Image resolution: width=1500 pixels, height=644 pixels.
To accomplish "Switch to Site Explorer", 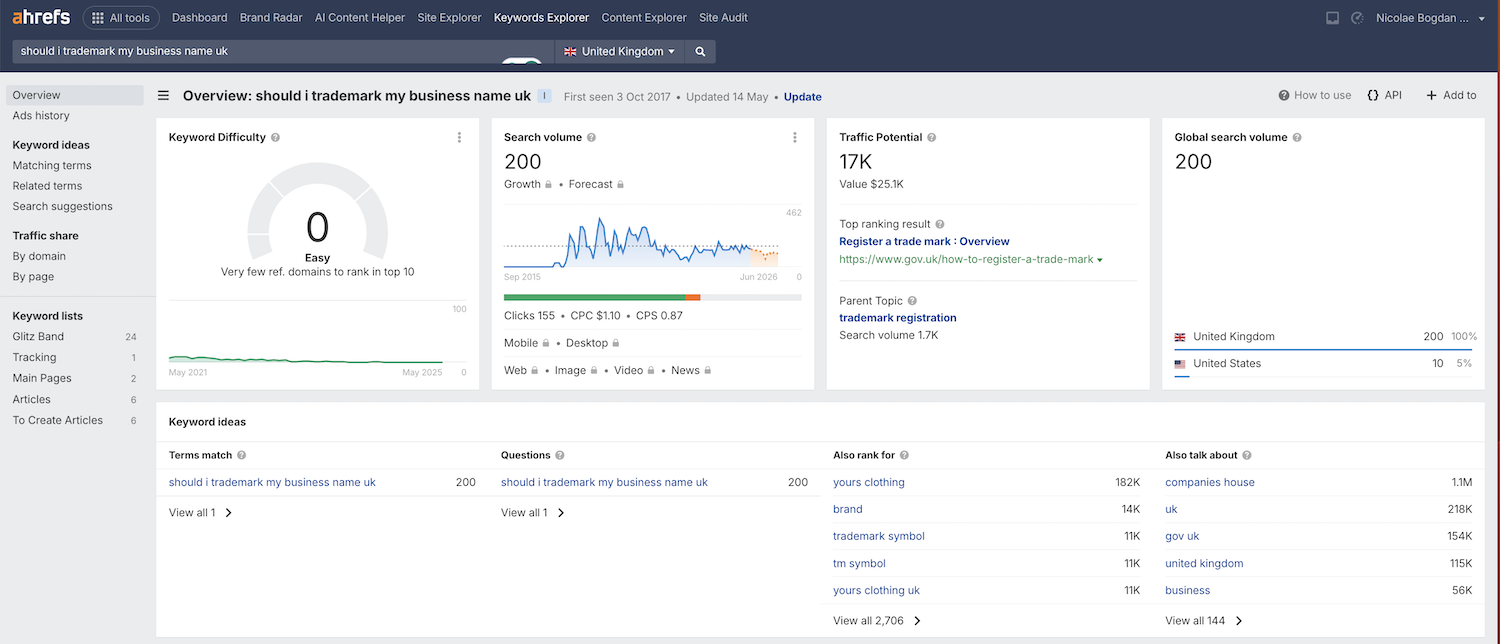I will point(449,18).
